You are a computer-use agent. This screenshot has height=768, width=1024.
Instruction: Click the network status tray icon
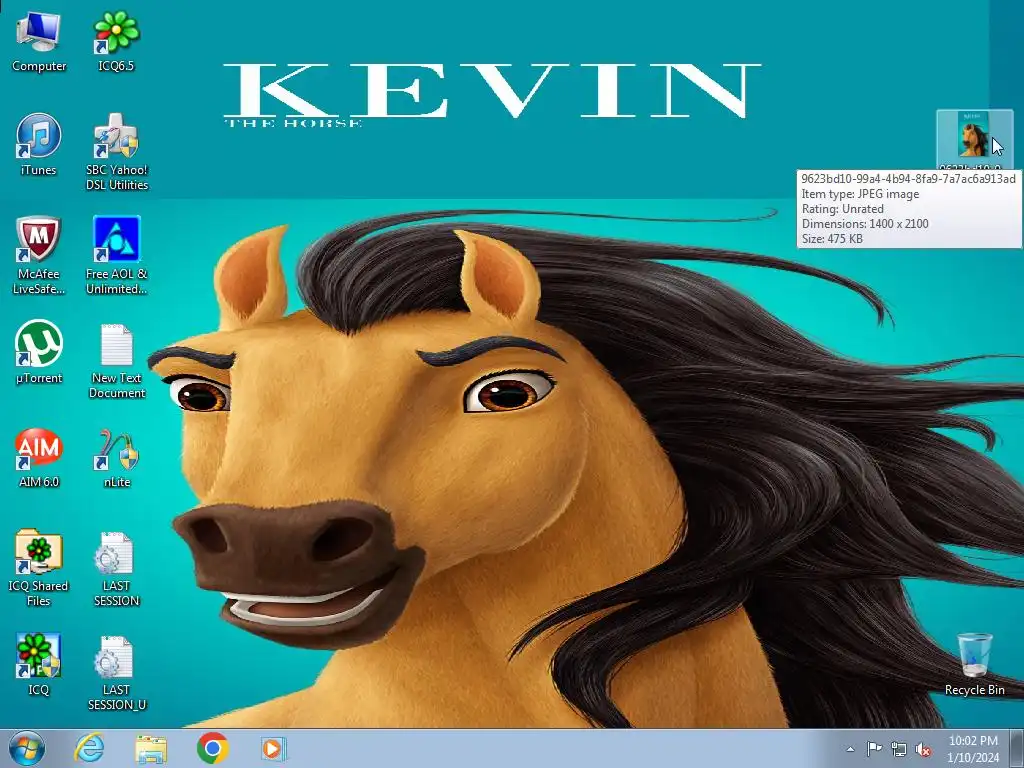point(899,749)
